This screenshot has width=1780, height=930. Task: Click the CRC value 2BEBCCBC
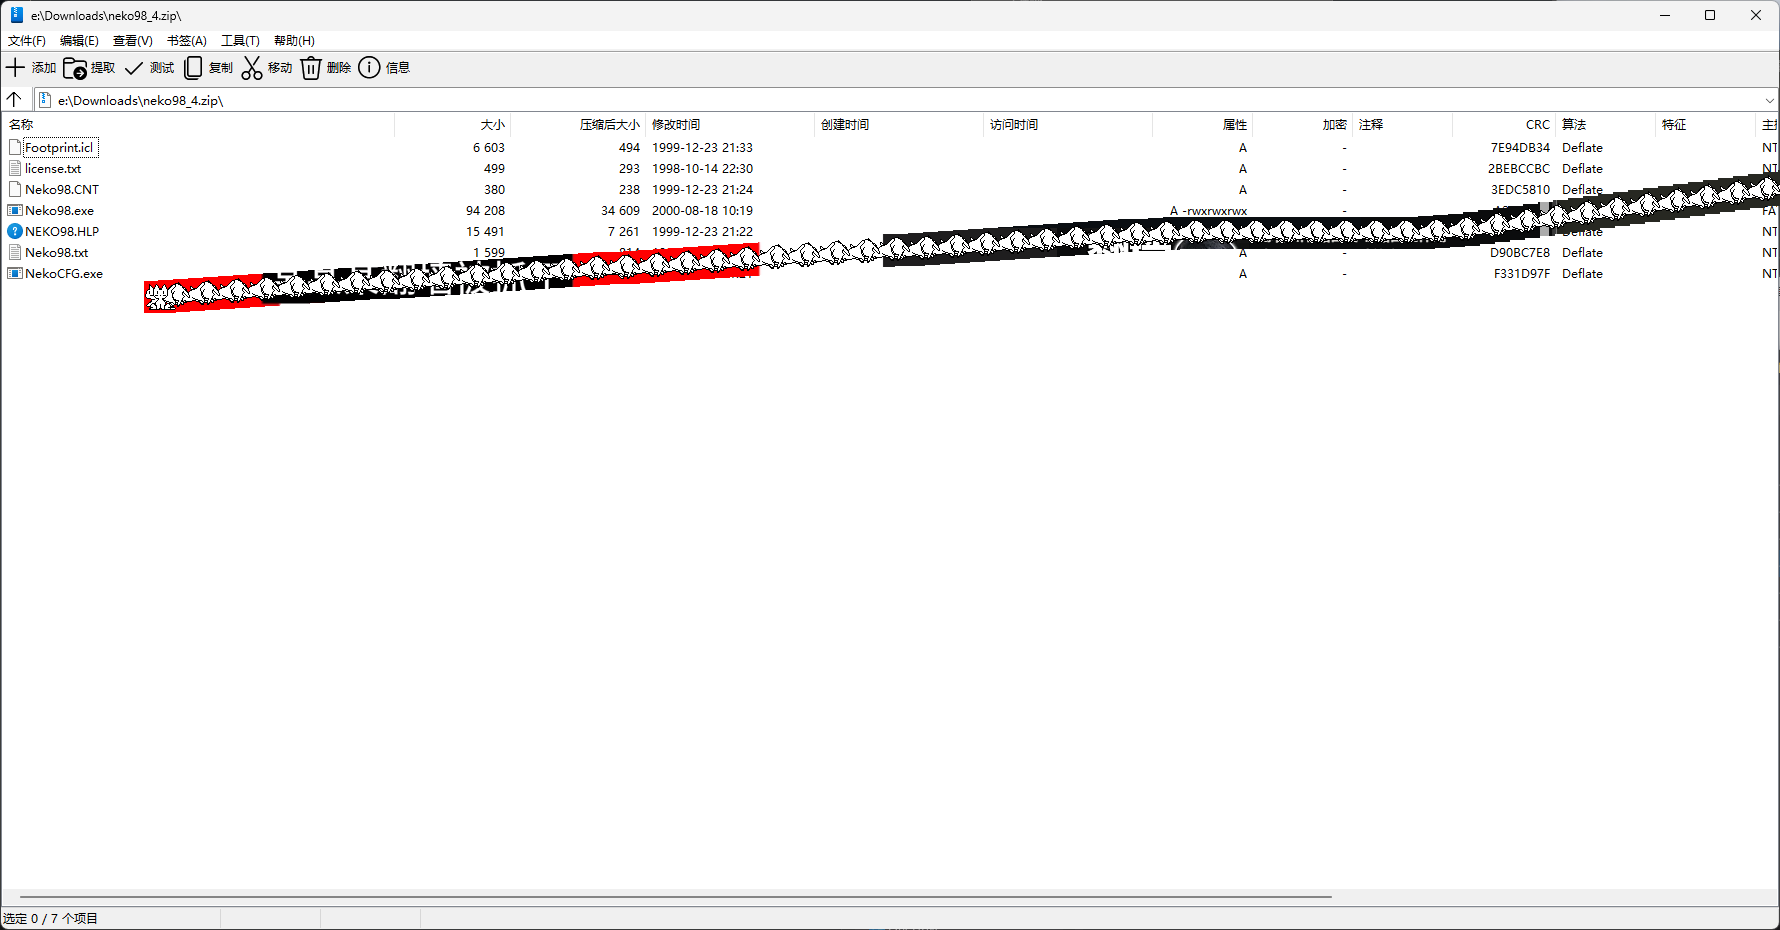pos(1519,169)
